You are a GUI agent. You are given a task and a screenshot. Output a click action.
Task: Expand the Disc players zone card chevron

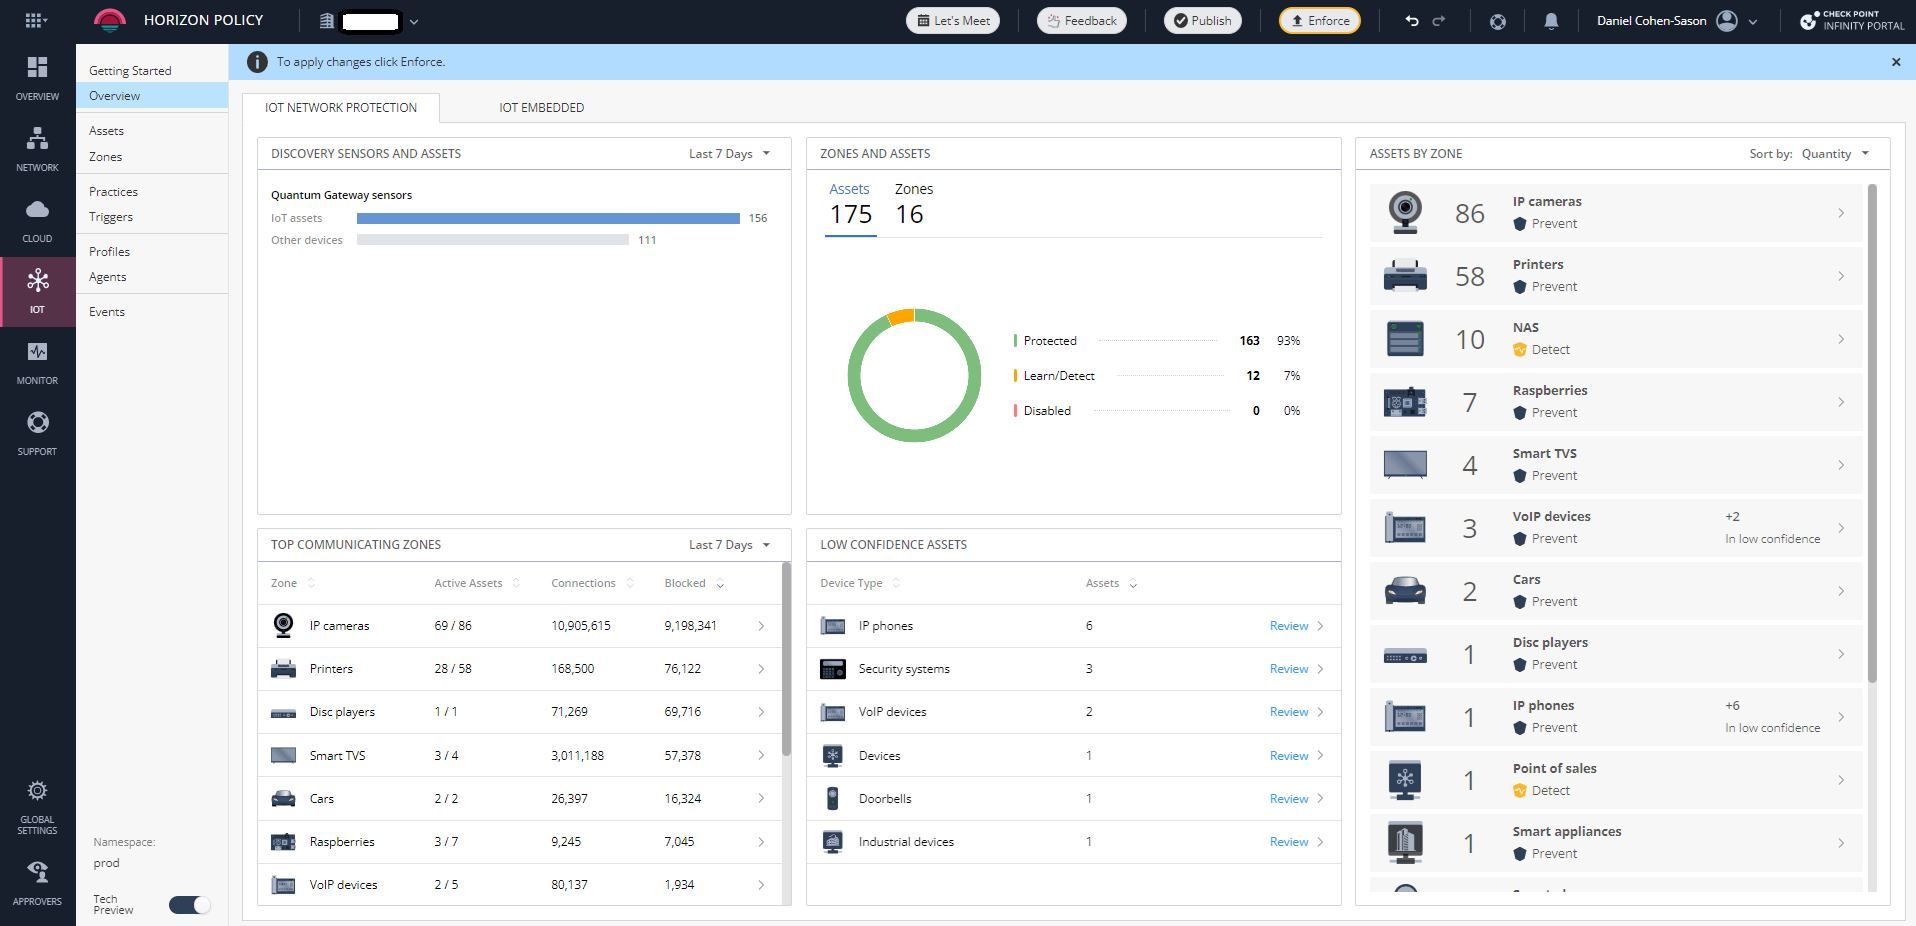(1841, 654)
